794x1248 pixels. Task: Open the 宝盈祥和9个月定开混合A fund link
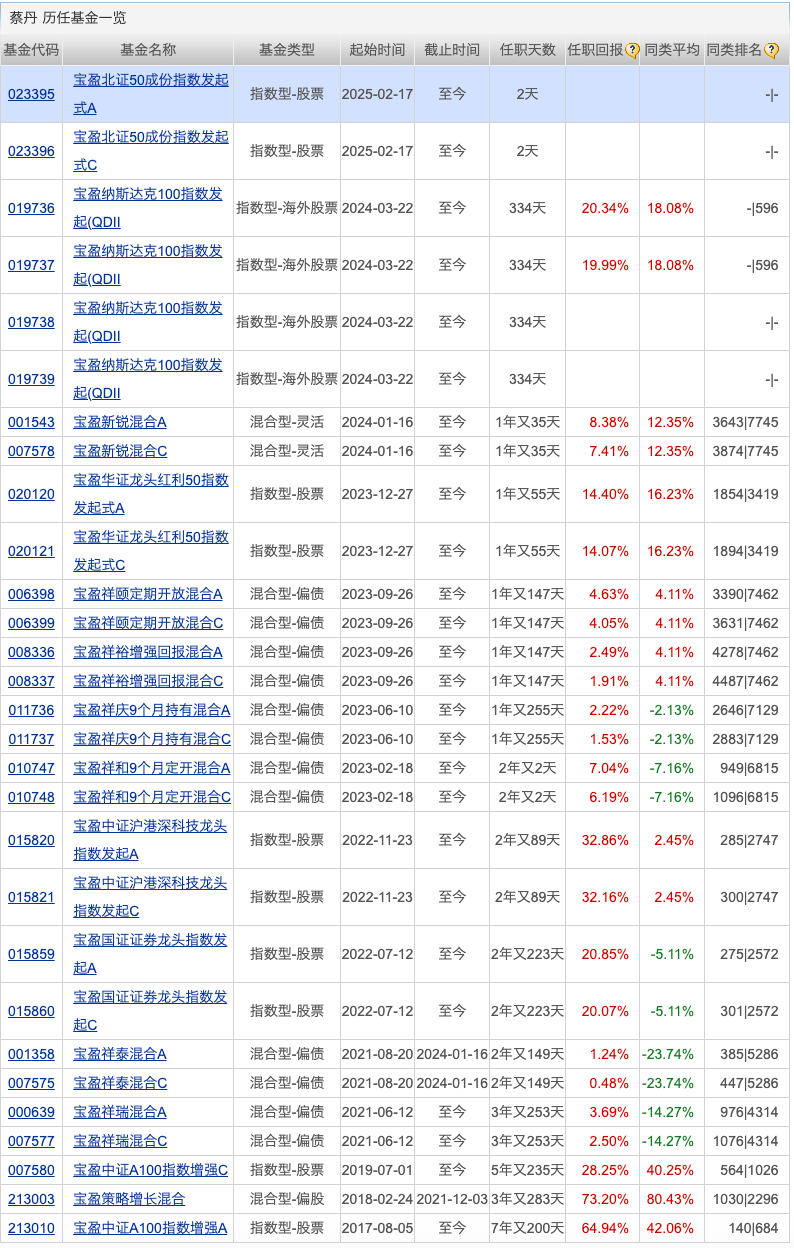click(152, 768)
